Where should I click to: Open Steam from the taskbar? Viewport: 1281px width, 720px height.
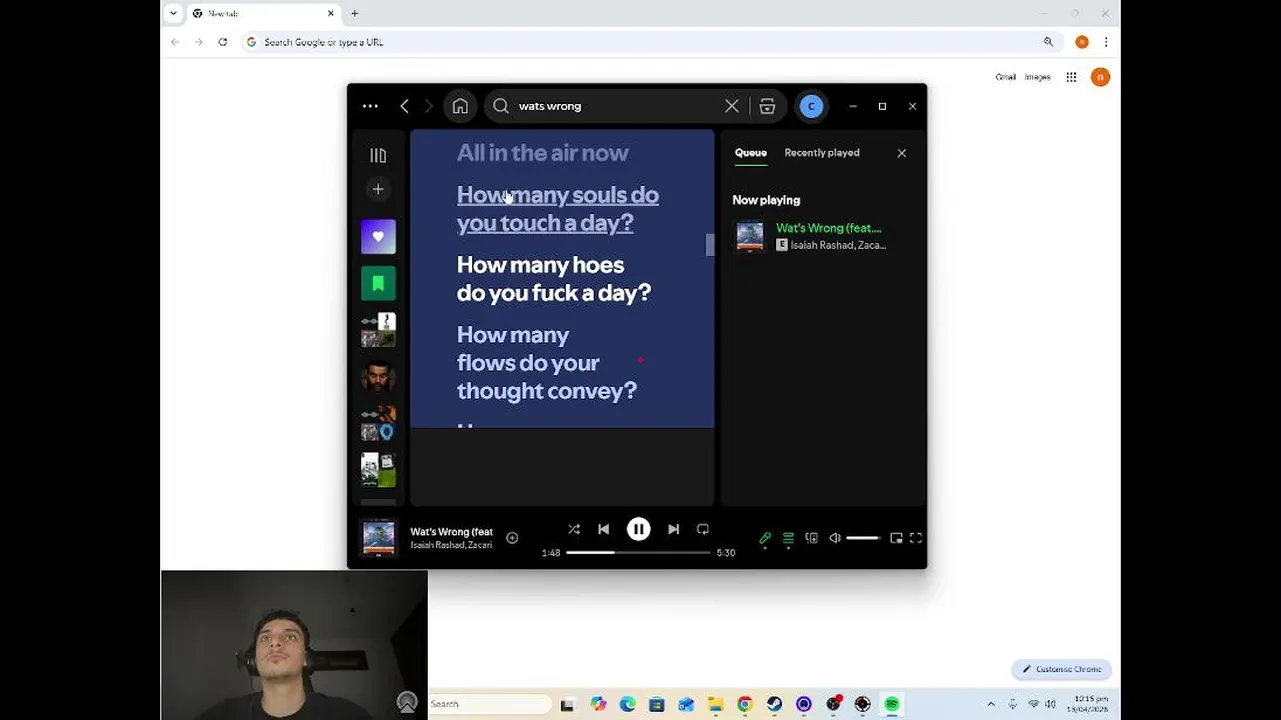(774, 704)
